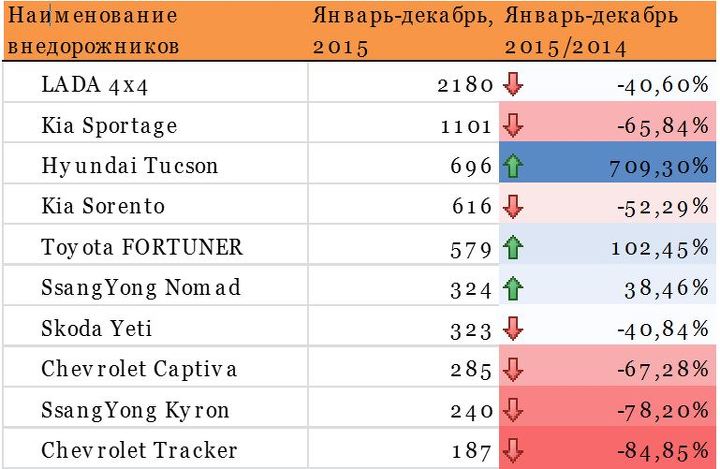The image size is (720, 469).
Task: Select the 'Январь-декабрь, 2015' column header
Action: tap(402, 31)
